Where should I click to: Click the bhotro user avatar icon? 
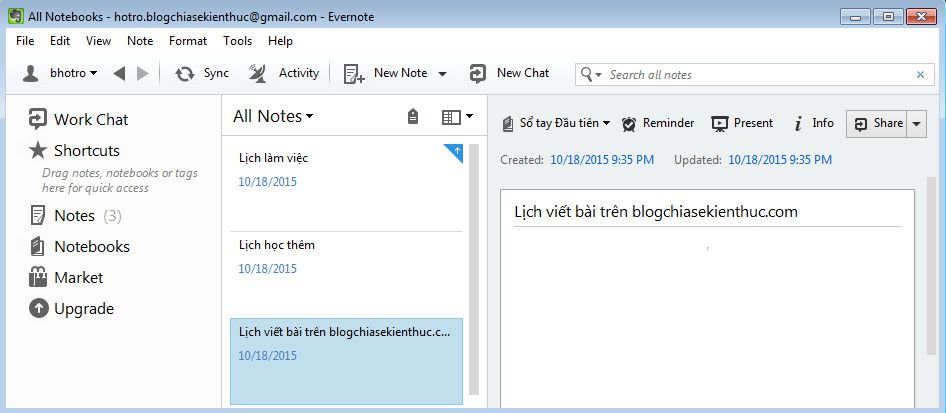[30, 74]
